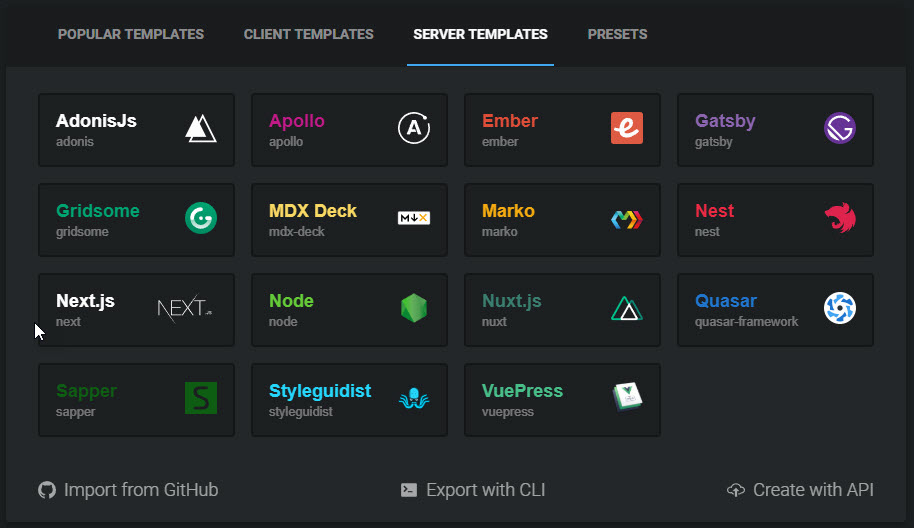Choose the VuePress template title
This screenshot has height=528, width=914.
coord(522,391)
